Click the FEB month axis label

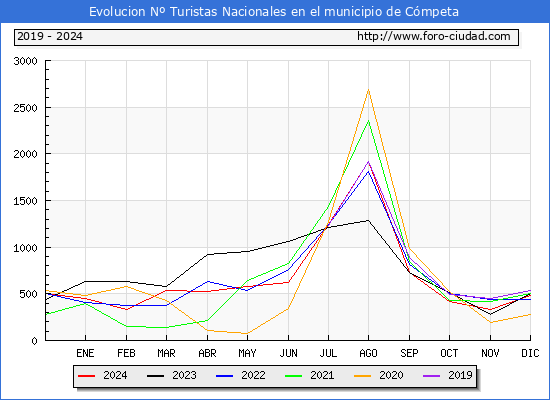click(126, 353)
